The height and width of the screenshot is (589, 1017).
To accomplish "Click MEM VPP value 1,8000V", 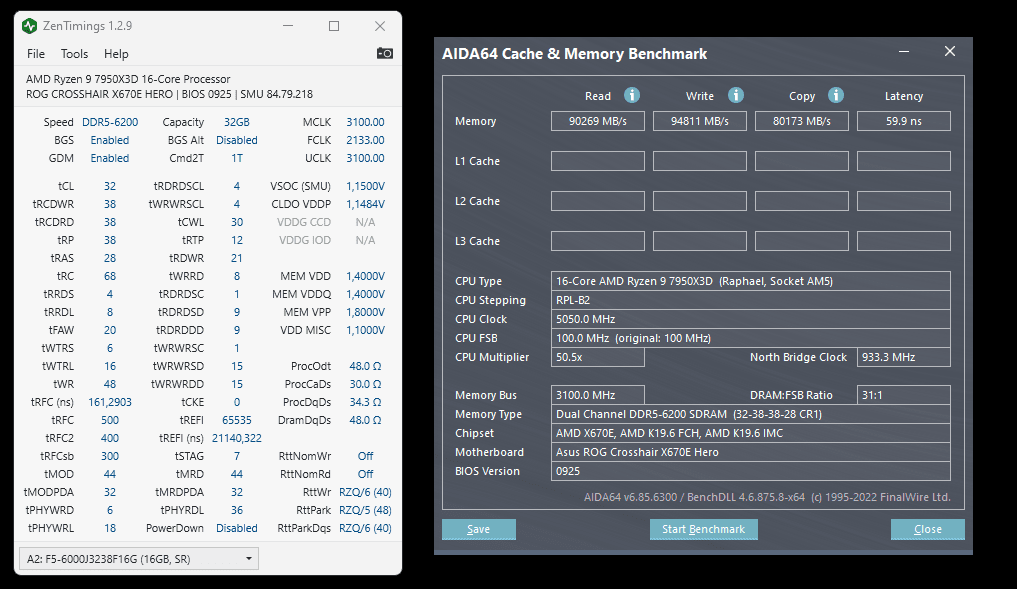I will click(x=365, y=312).
